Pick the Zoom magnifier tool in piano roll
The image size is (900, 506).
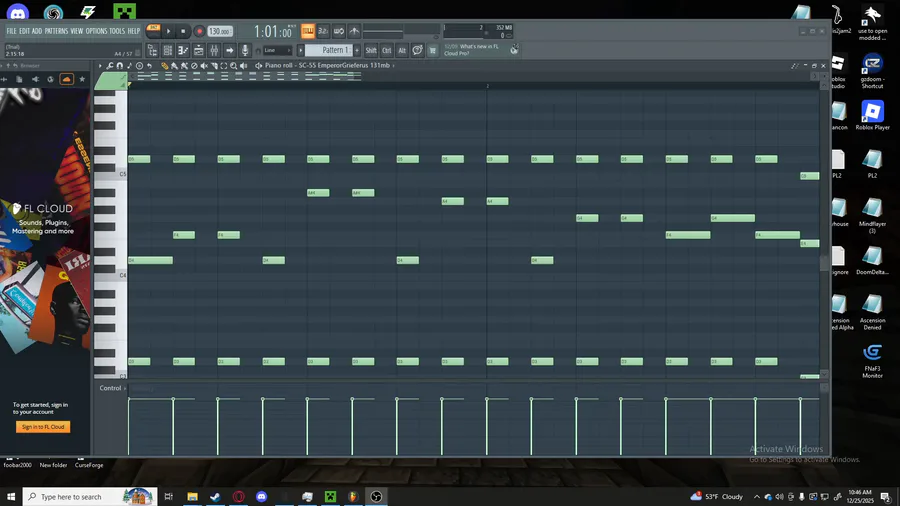tap(234, 65)
